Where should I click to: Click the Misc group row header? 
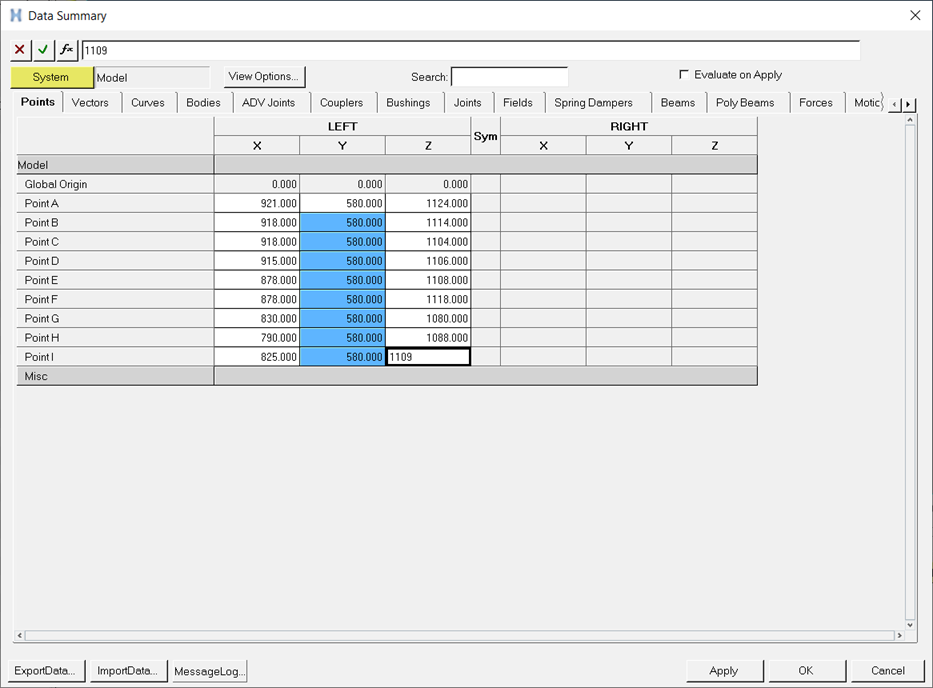[115, 376]
